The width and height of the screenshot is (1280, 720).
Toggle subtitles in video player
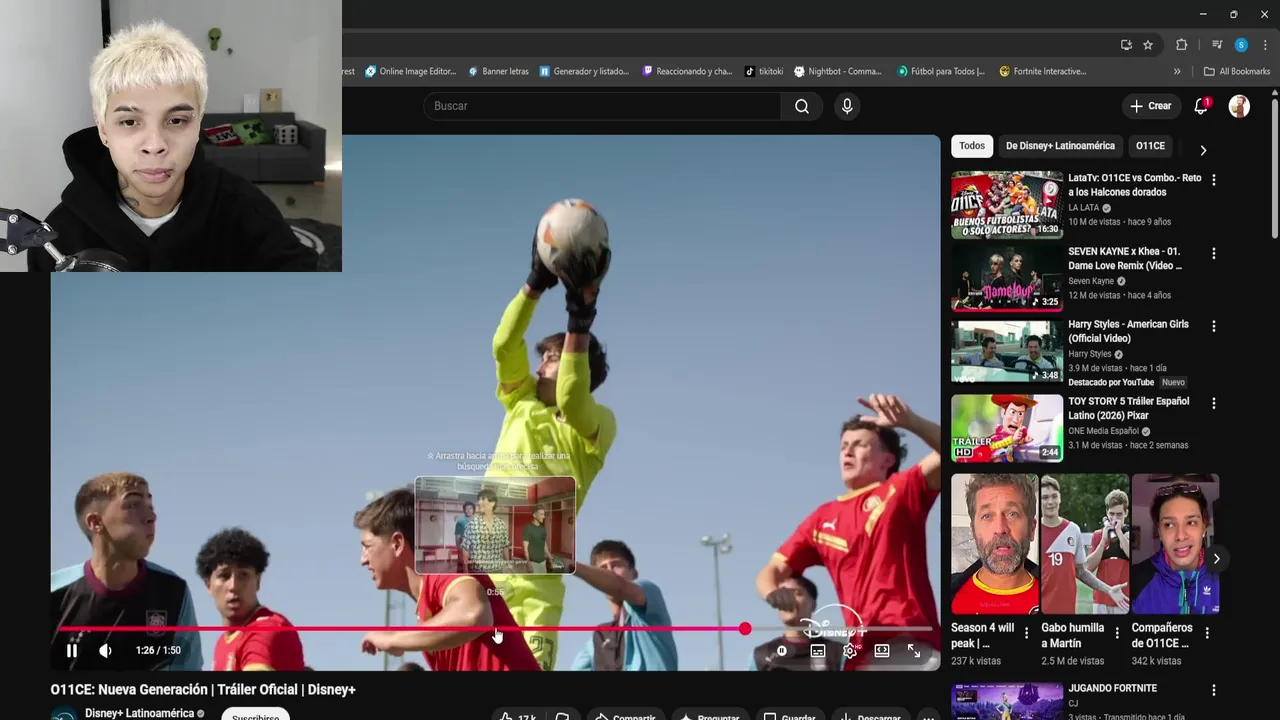pyautogui.click(x=817, y=650)
